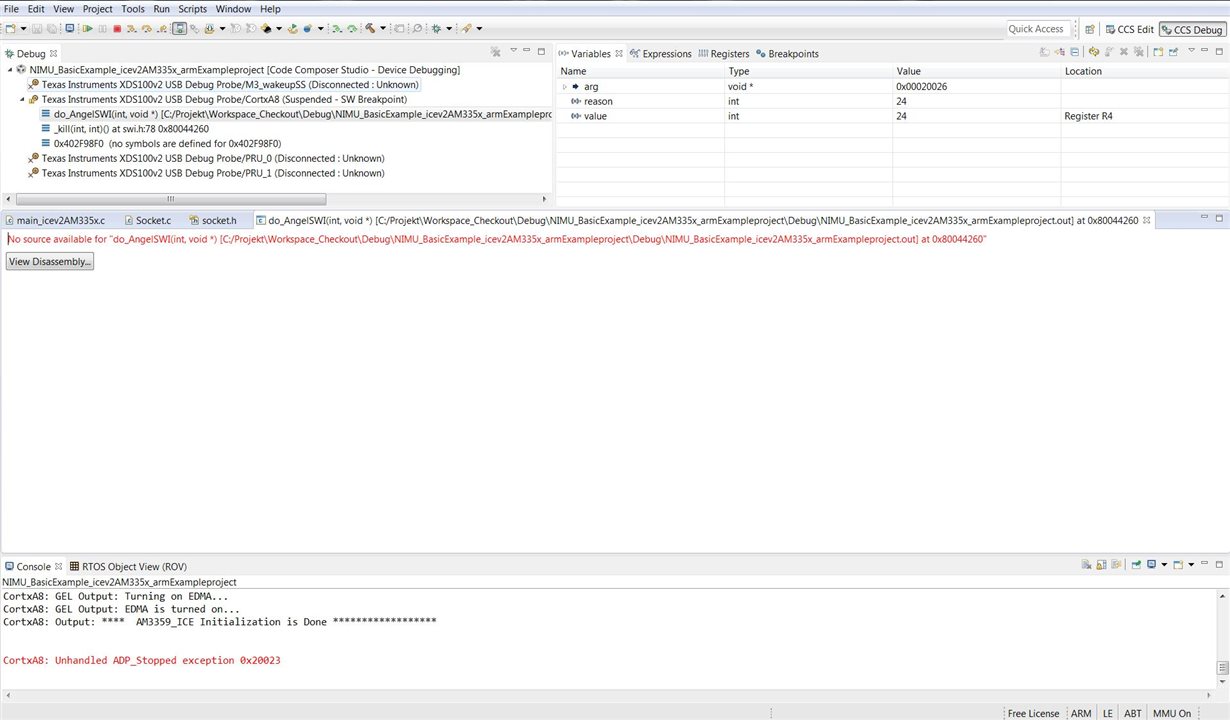
Task: Select the reason variable row
Action: [x=892, y=101]
